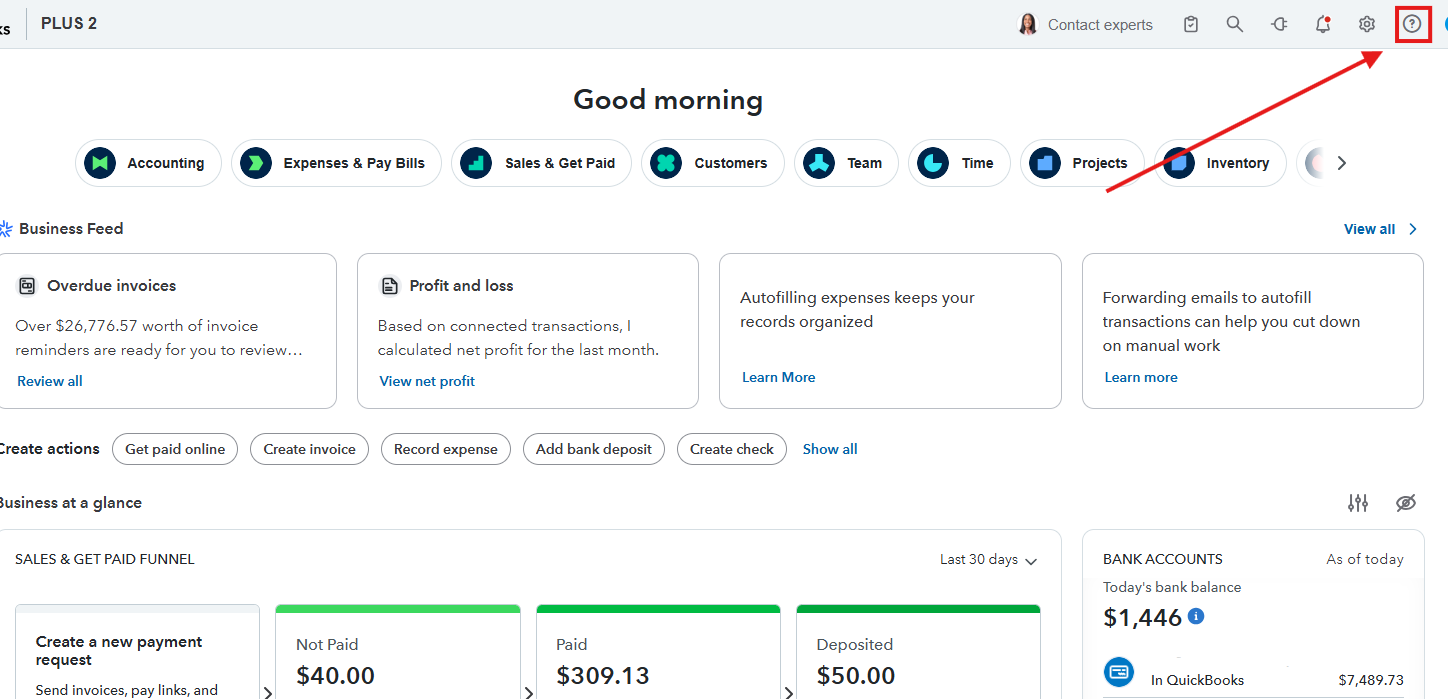Open the Expenses & Pay Bills menu

[x=338, y=163]
